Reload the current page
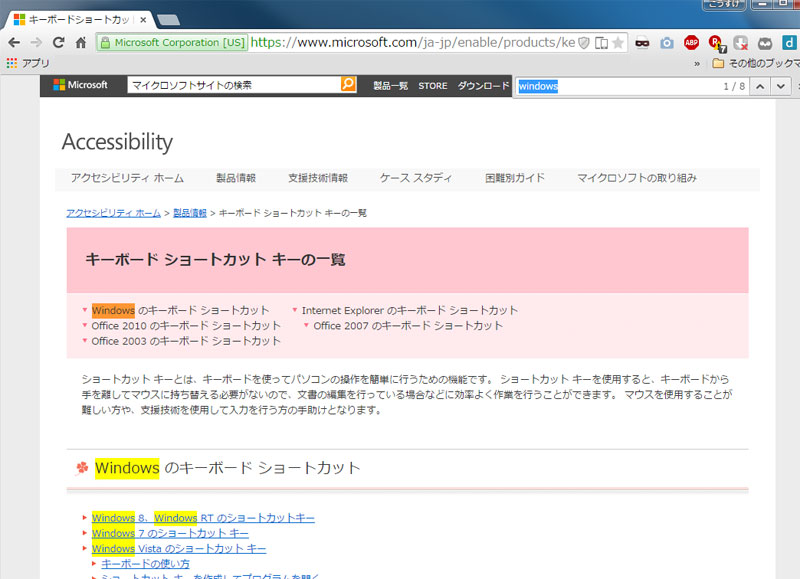Viewport: 800px width, 579px height. 59,42
